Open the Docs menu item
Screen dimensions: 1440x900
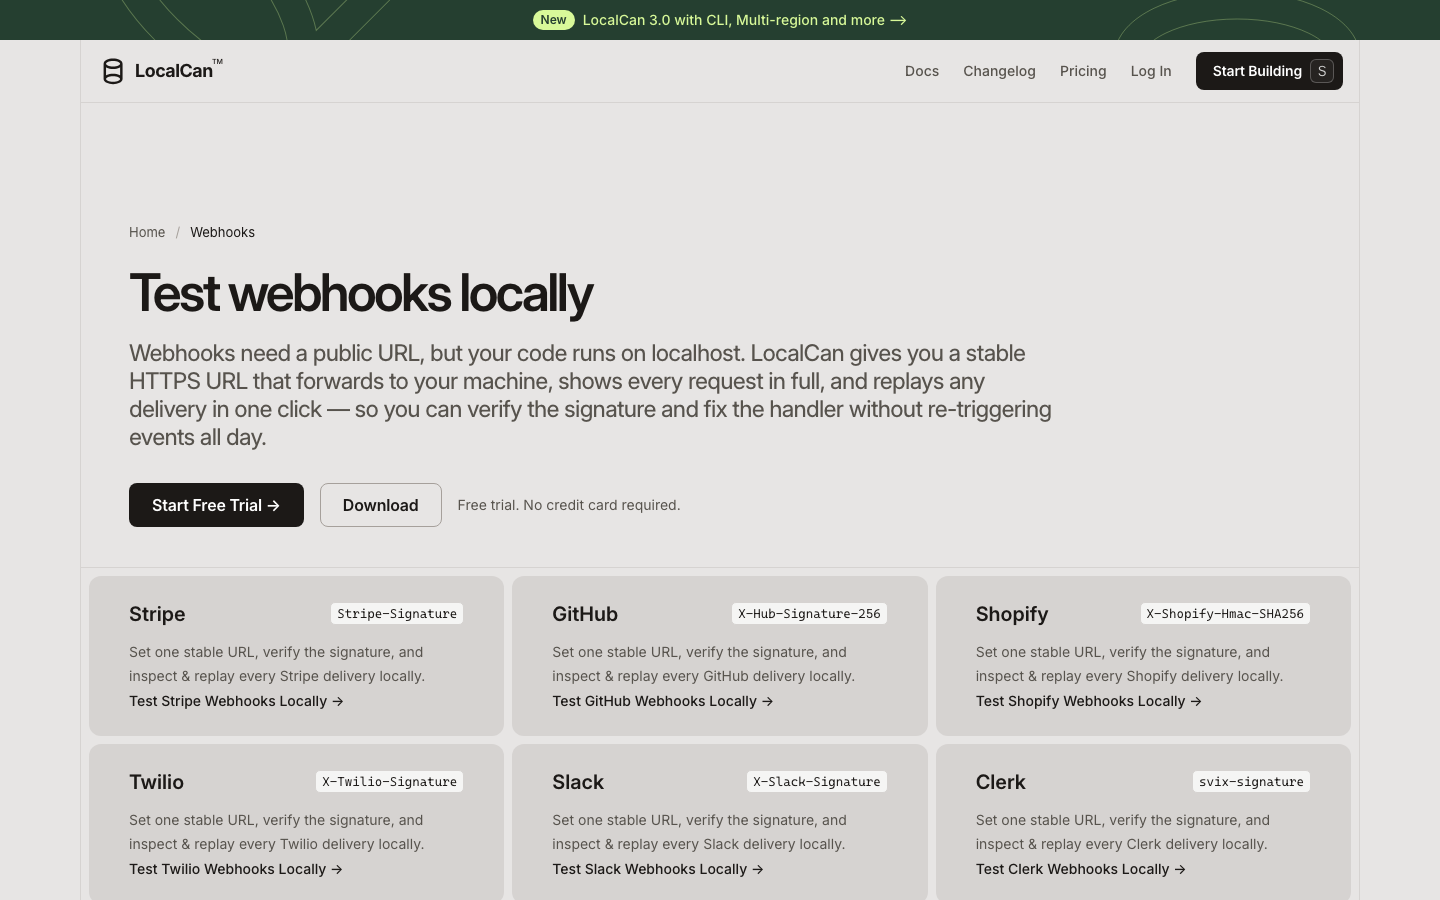click(922, 71)
